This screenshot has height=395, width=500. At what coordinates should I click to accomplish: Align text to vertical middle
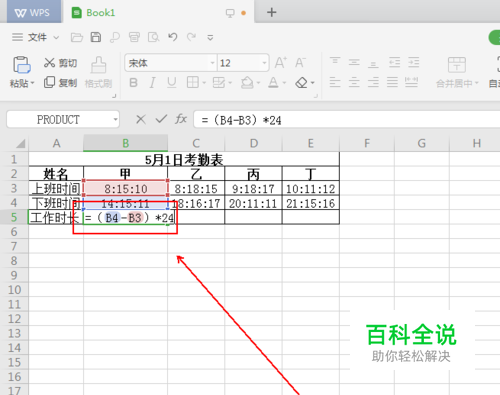click(x=354, y=62)
